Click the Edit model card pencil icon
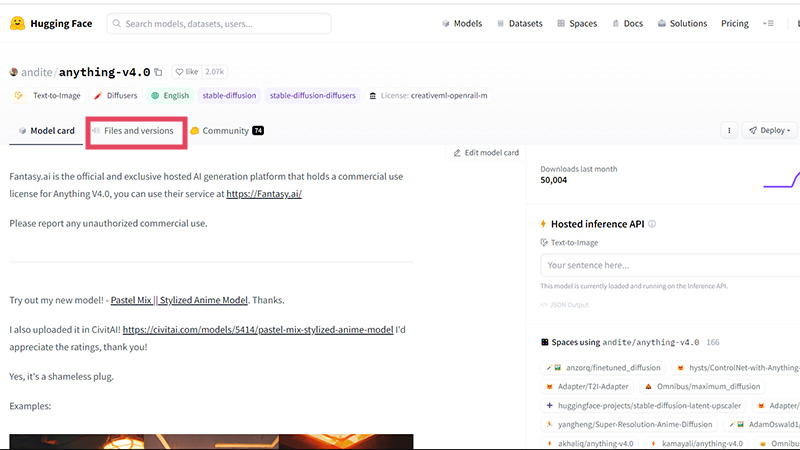 pos(457,153)
